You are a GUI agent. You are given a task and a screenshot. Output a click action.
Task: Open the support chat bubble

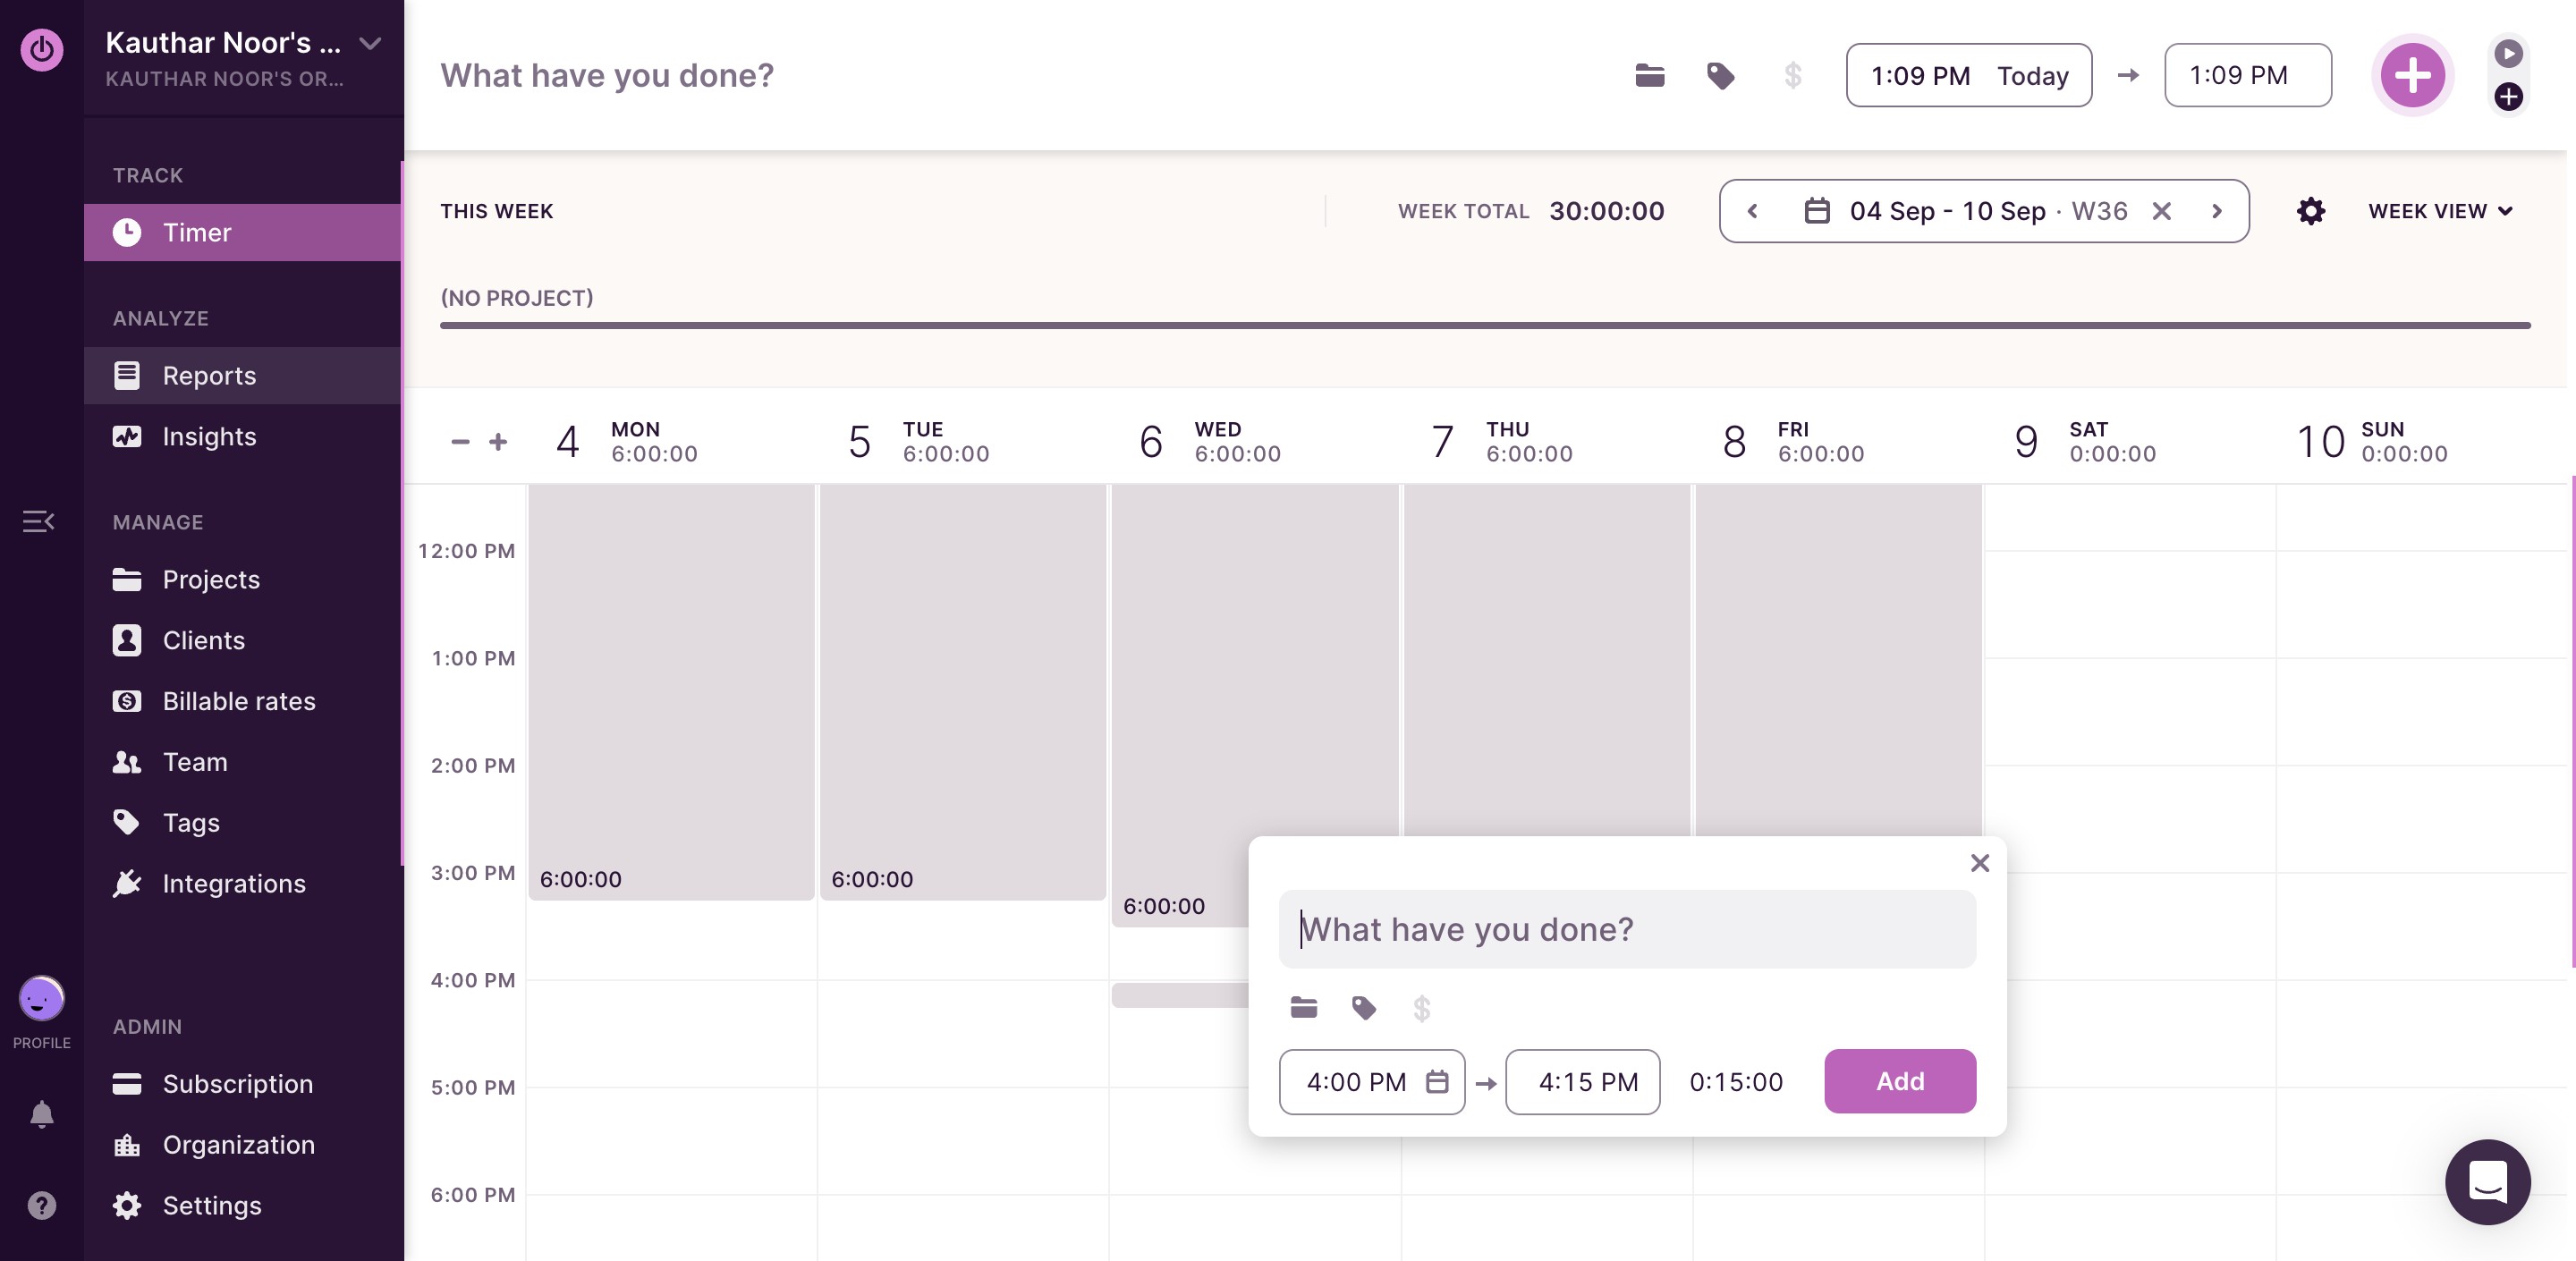pos(2487,1182)
